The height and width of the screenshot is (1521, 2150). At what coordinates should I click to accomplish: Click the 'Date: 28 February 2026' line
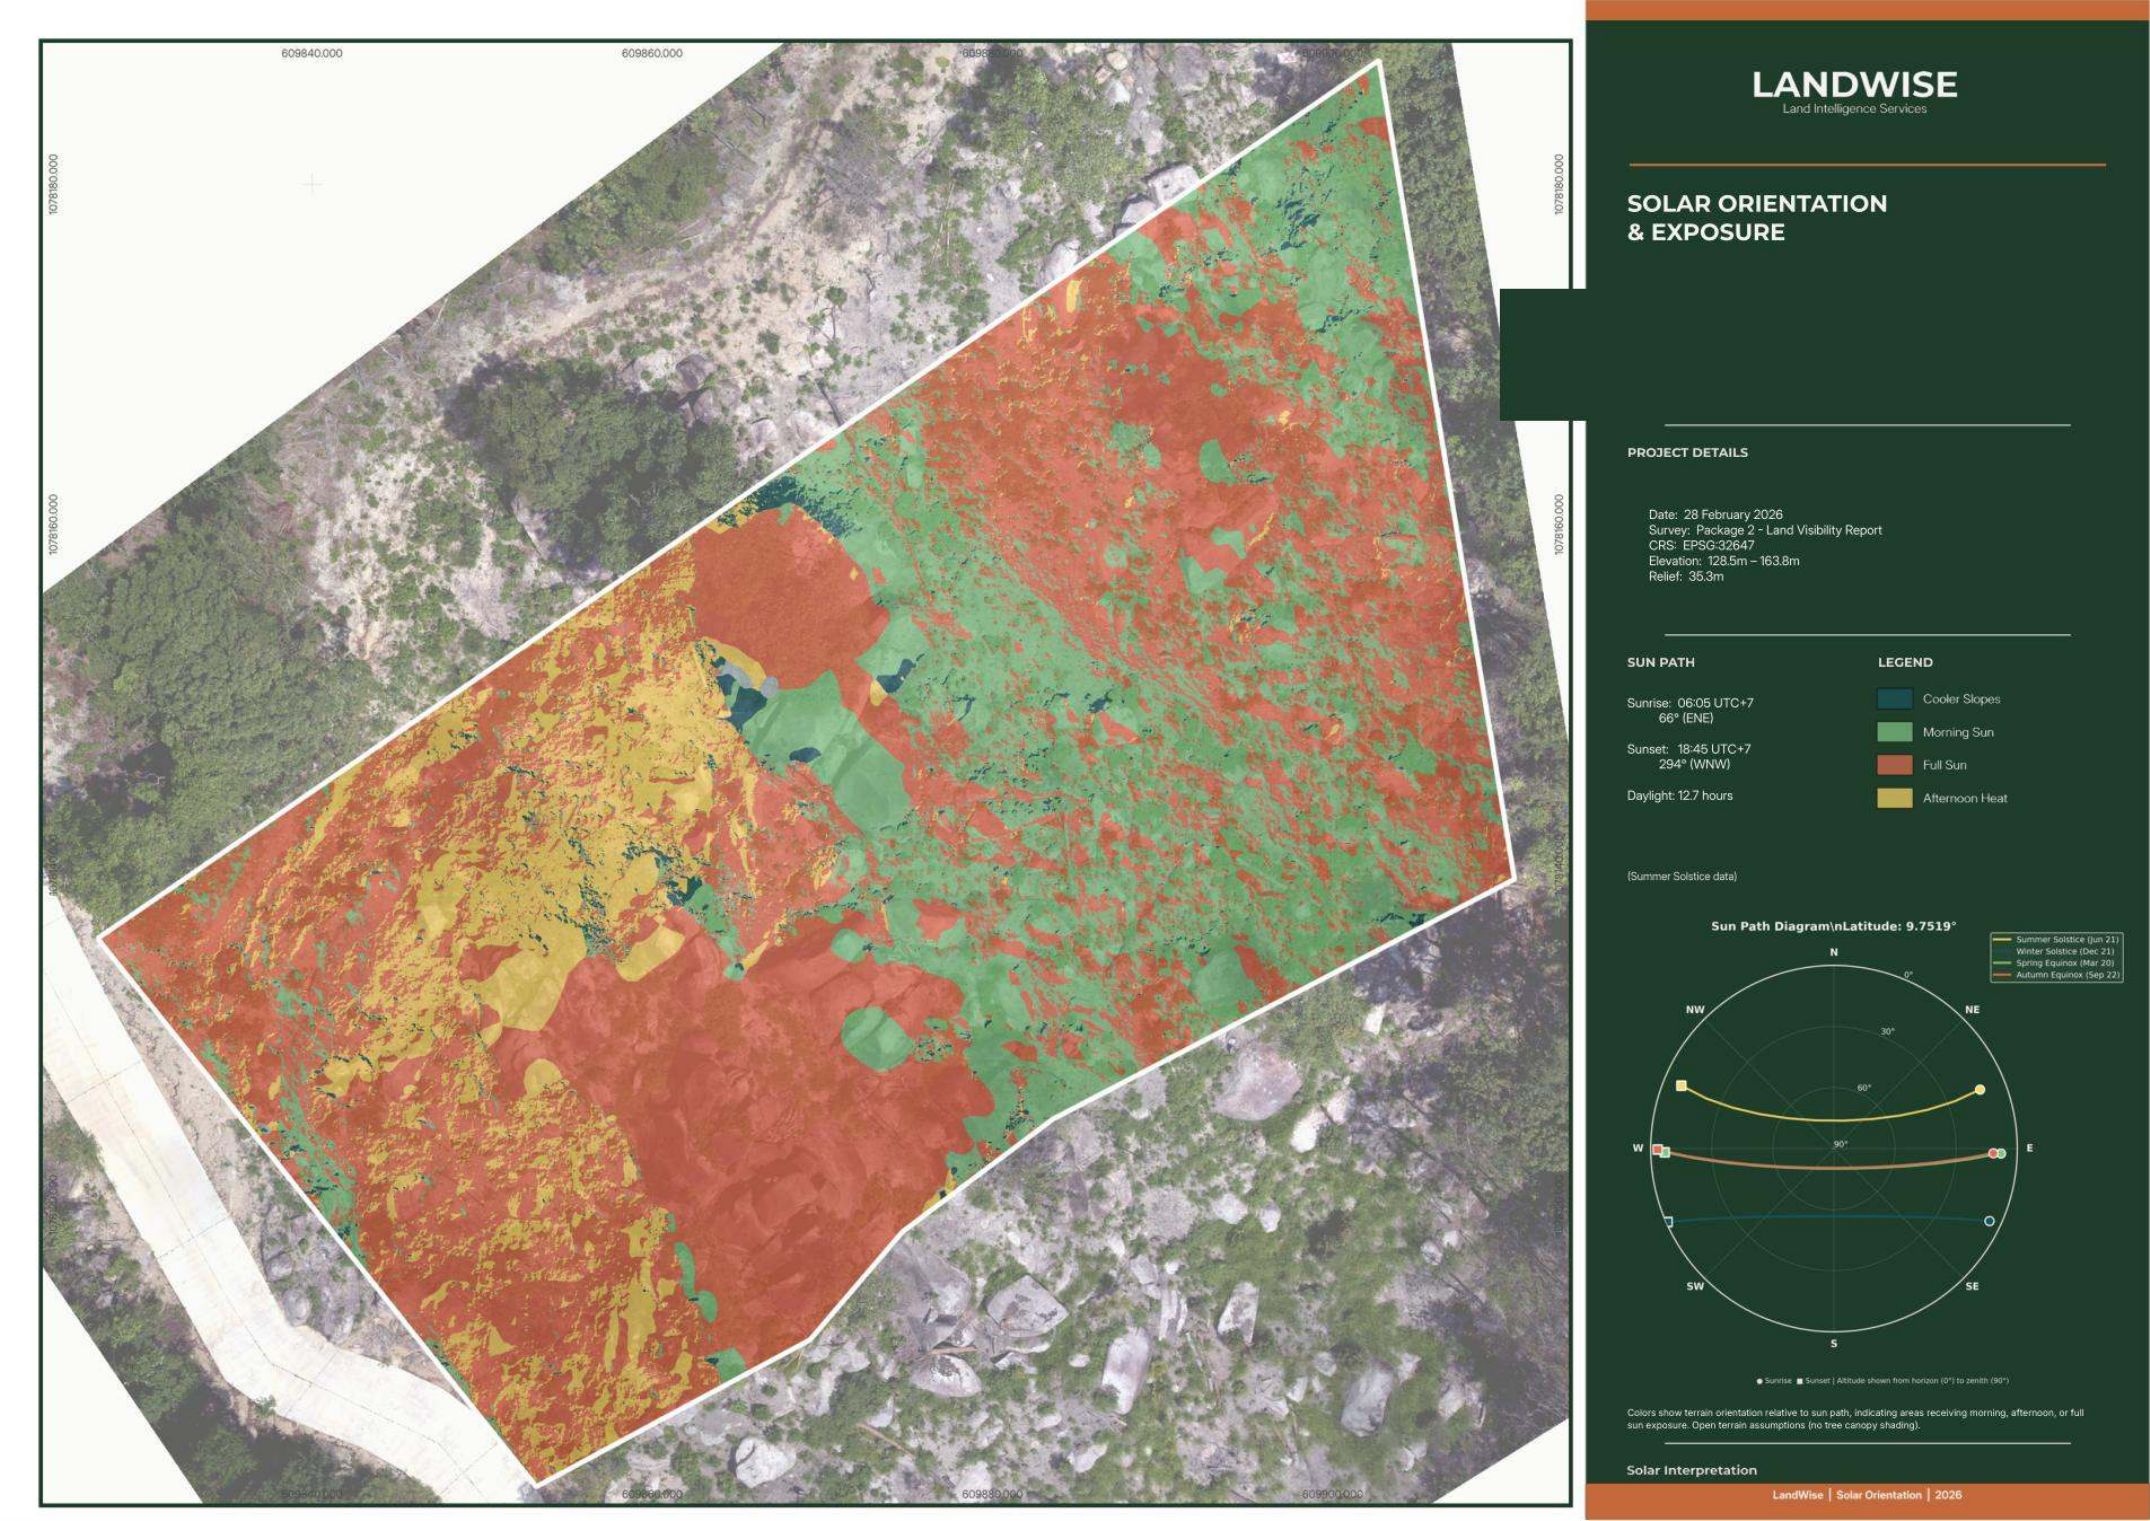point(1715,515)
